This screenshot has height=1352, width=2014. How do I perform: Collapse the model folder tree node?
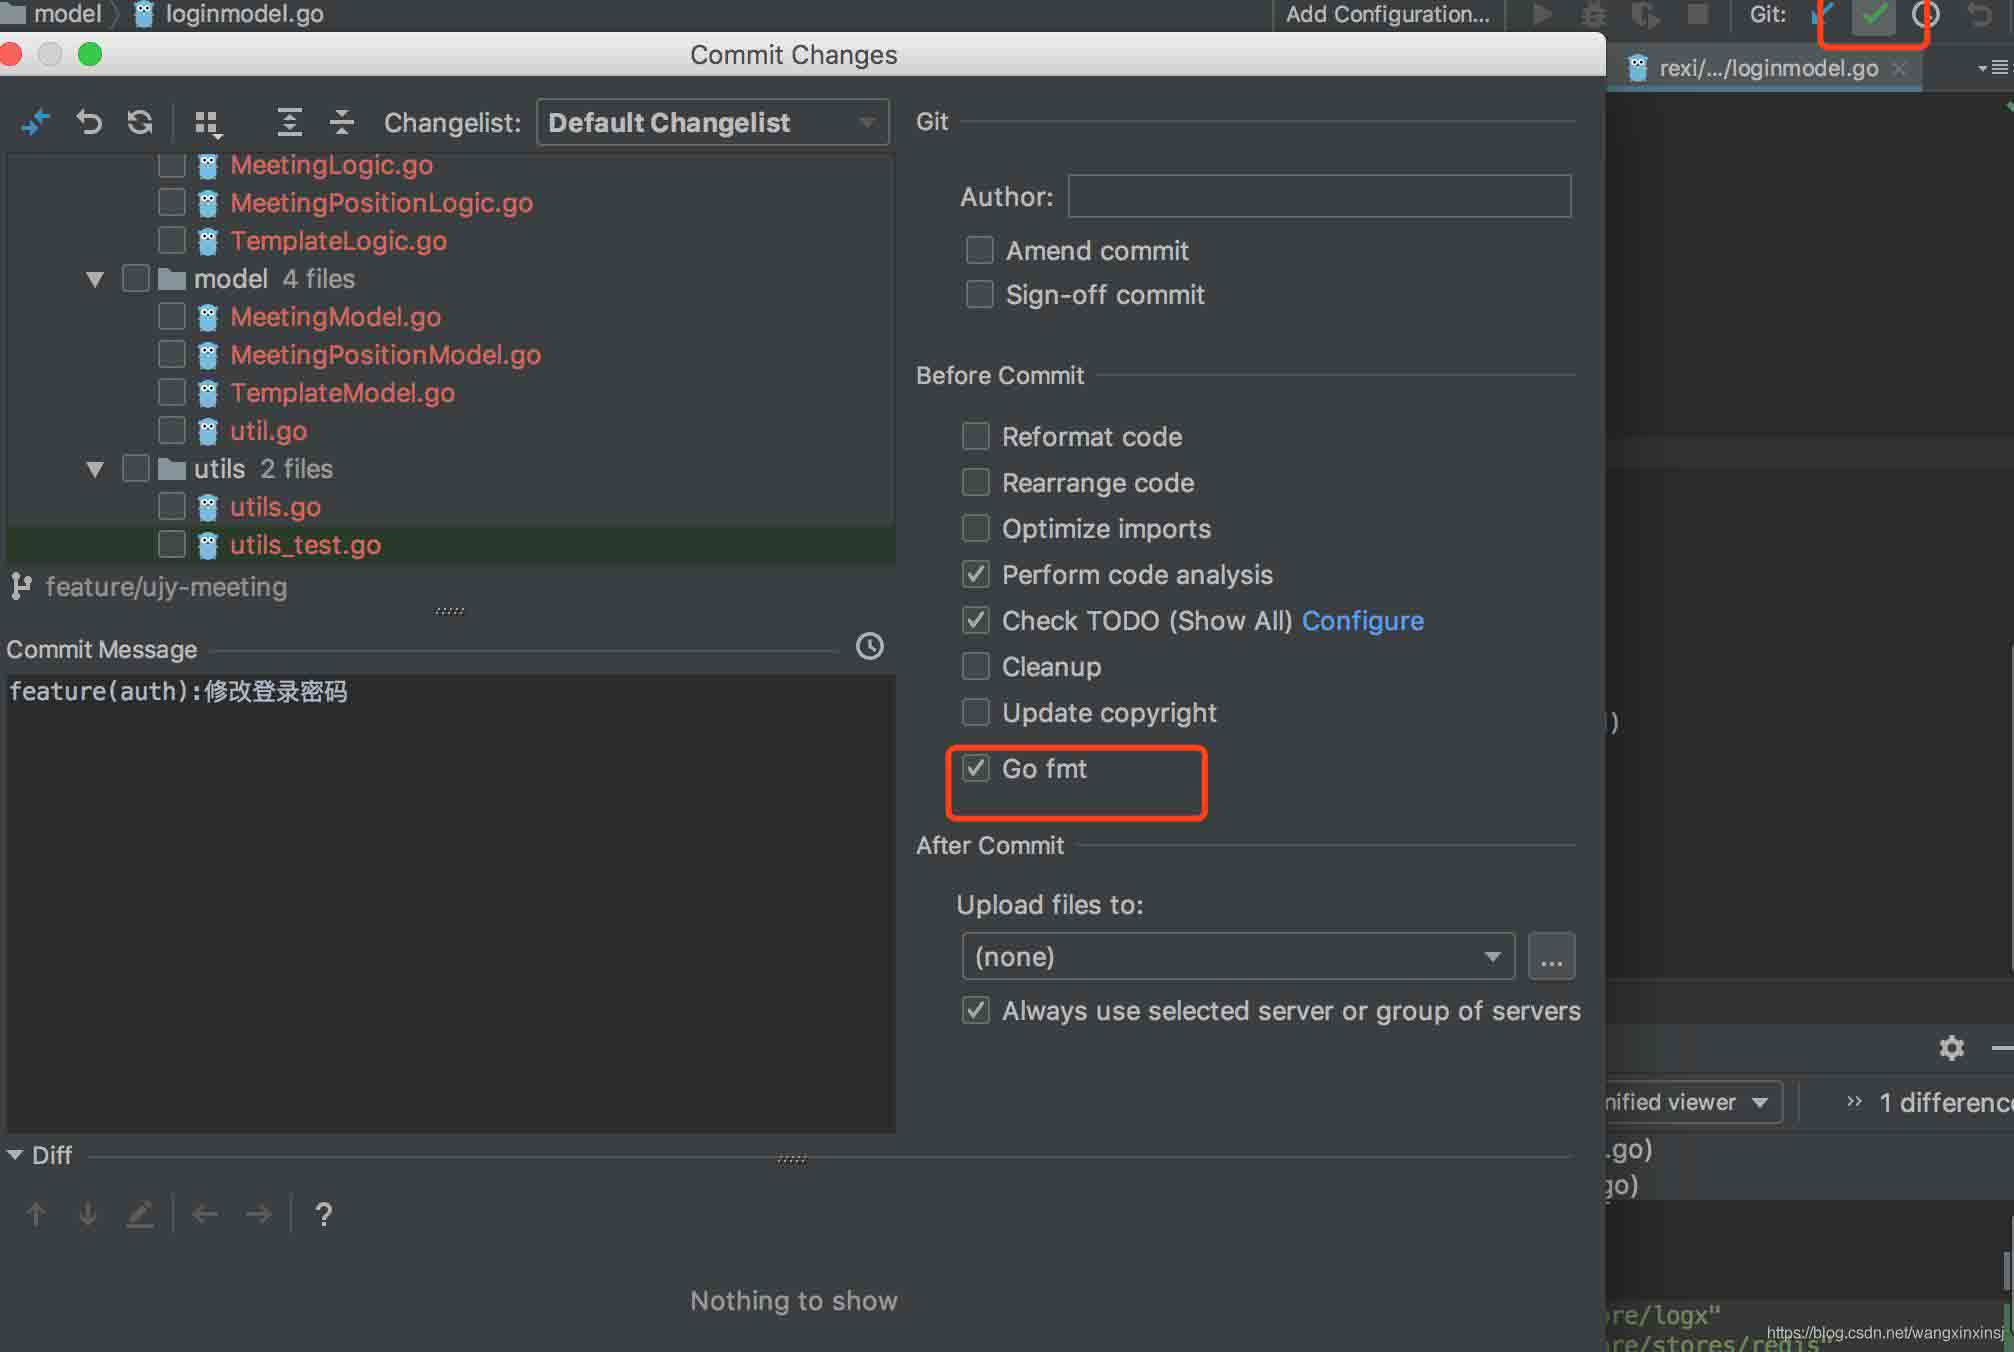tap(95, 279)
